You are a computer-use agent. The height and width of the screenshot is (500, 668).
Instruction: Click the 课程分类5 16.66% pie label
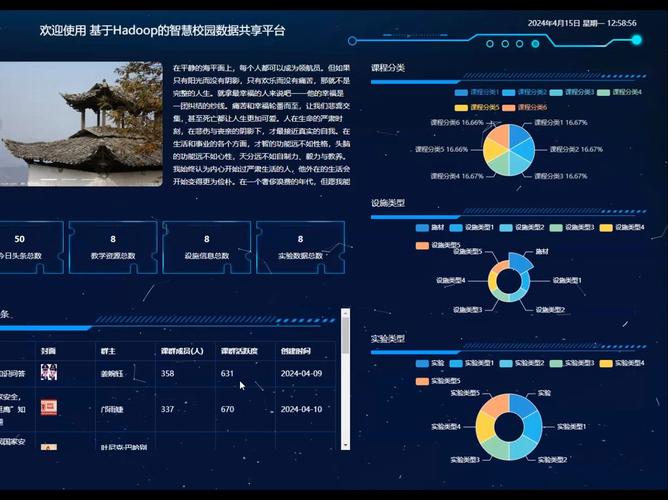coord(441,149)
